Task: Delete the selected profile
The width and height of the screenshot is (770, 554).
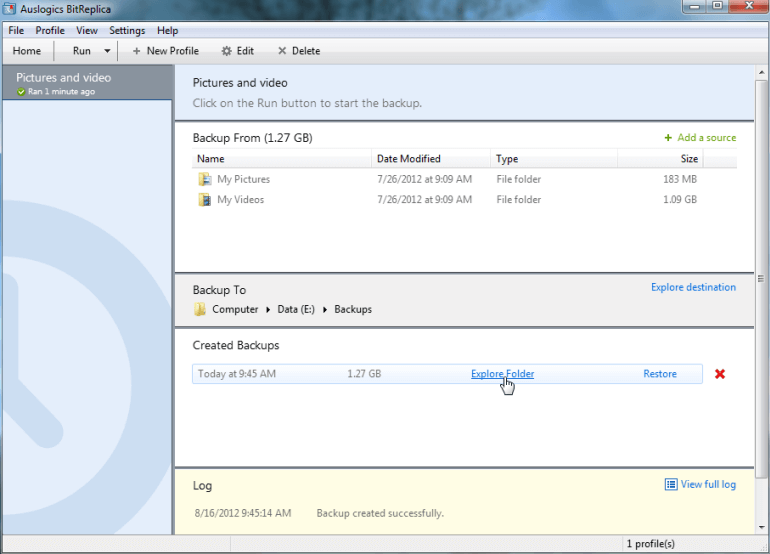Action: pyautogui.click(x=299, y=51)
